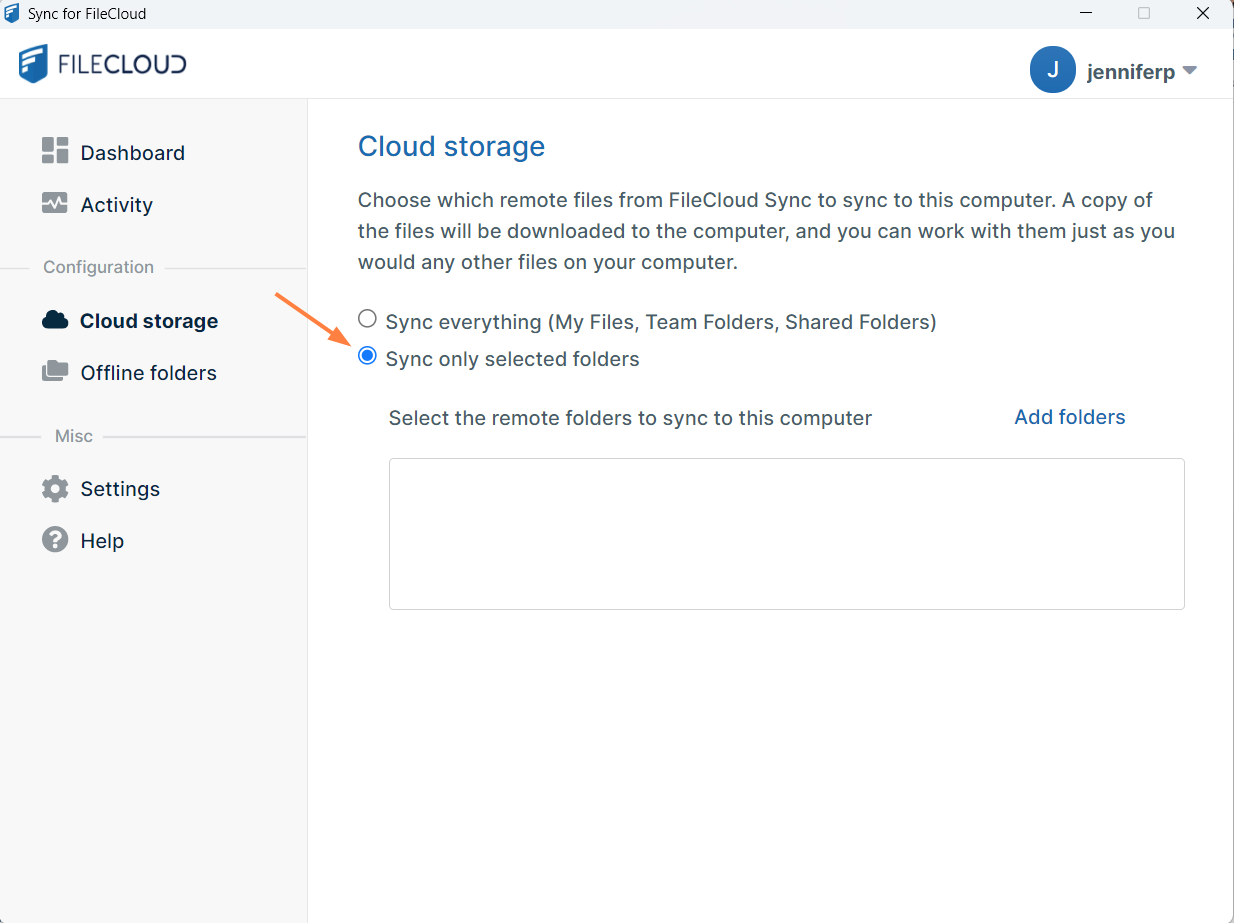Click the jenniferp username label
Image resolution: width=1234 pixels, height=923 pixels.
1130,72
